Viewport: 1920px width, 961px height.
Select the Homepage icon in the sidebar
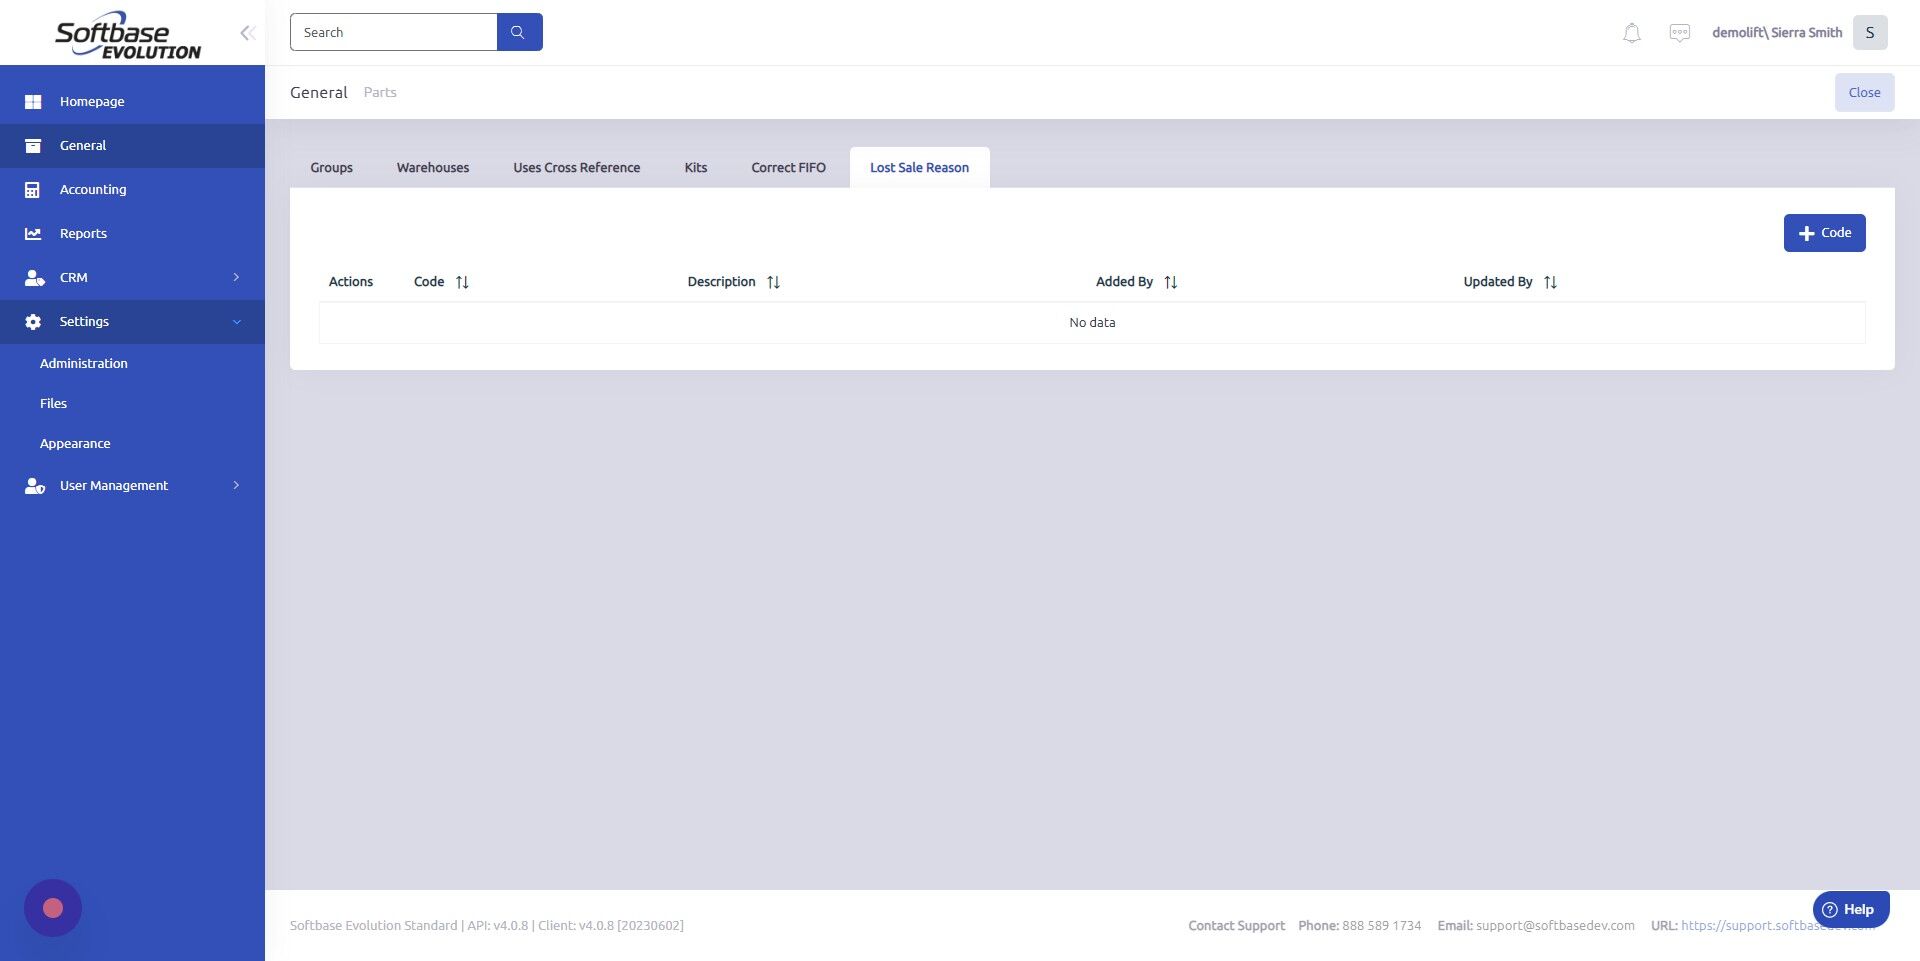pos(33,101)
